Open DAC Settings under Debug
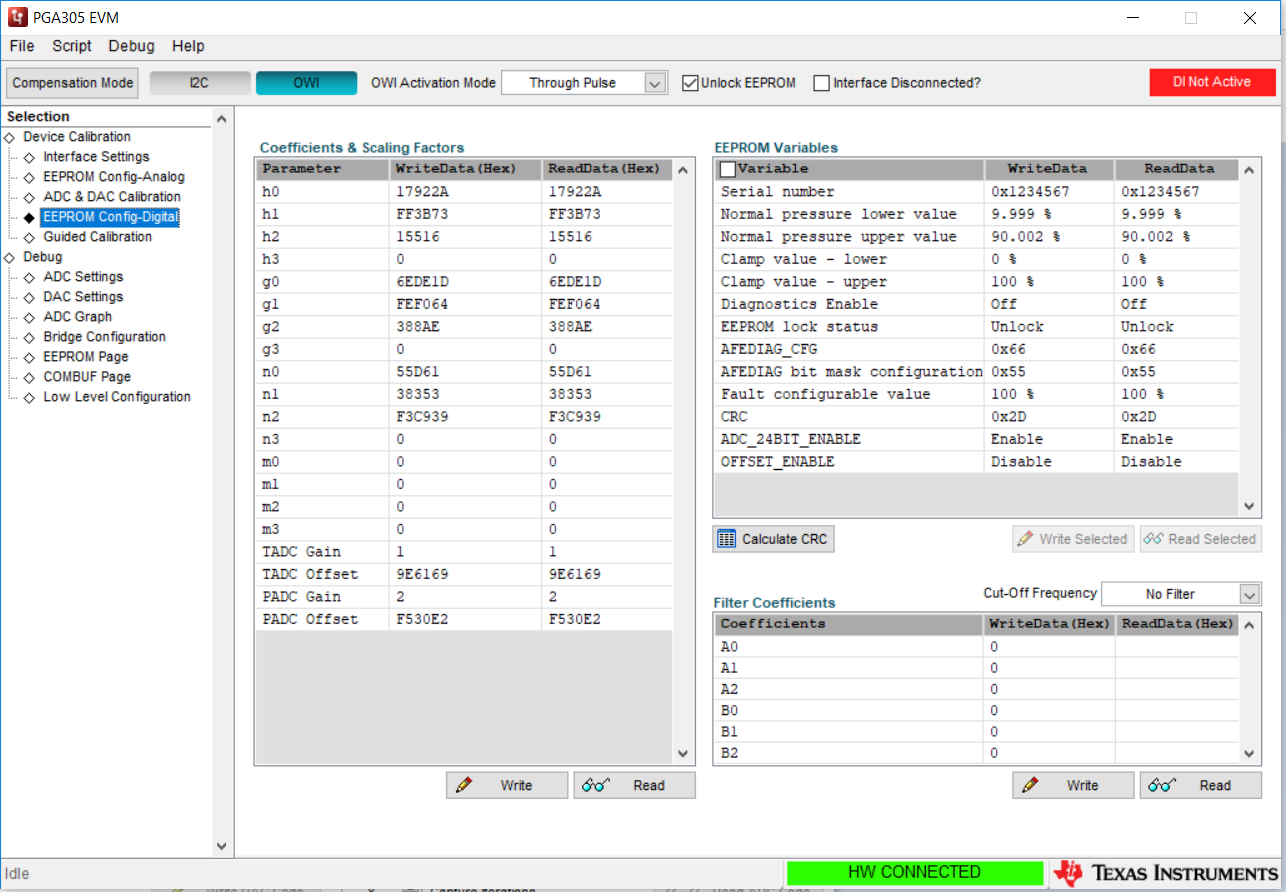The image size is (1286, 892). 83,297
